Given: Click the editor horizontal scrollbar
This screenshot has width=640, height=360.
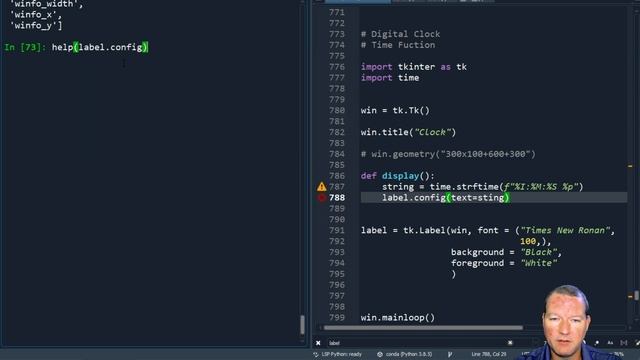Looking at the screenshot, I should click(x=423, y=327).
